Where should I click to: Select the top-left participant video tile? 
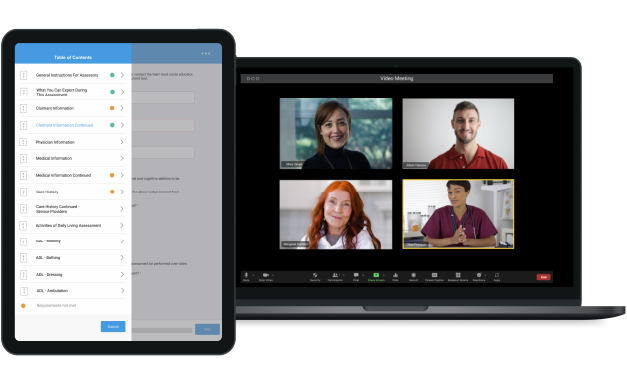click(x=335, y=134)
